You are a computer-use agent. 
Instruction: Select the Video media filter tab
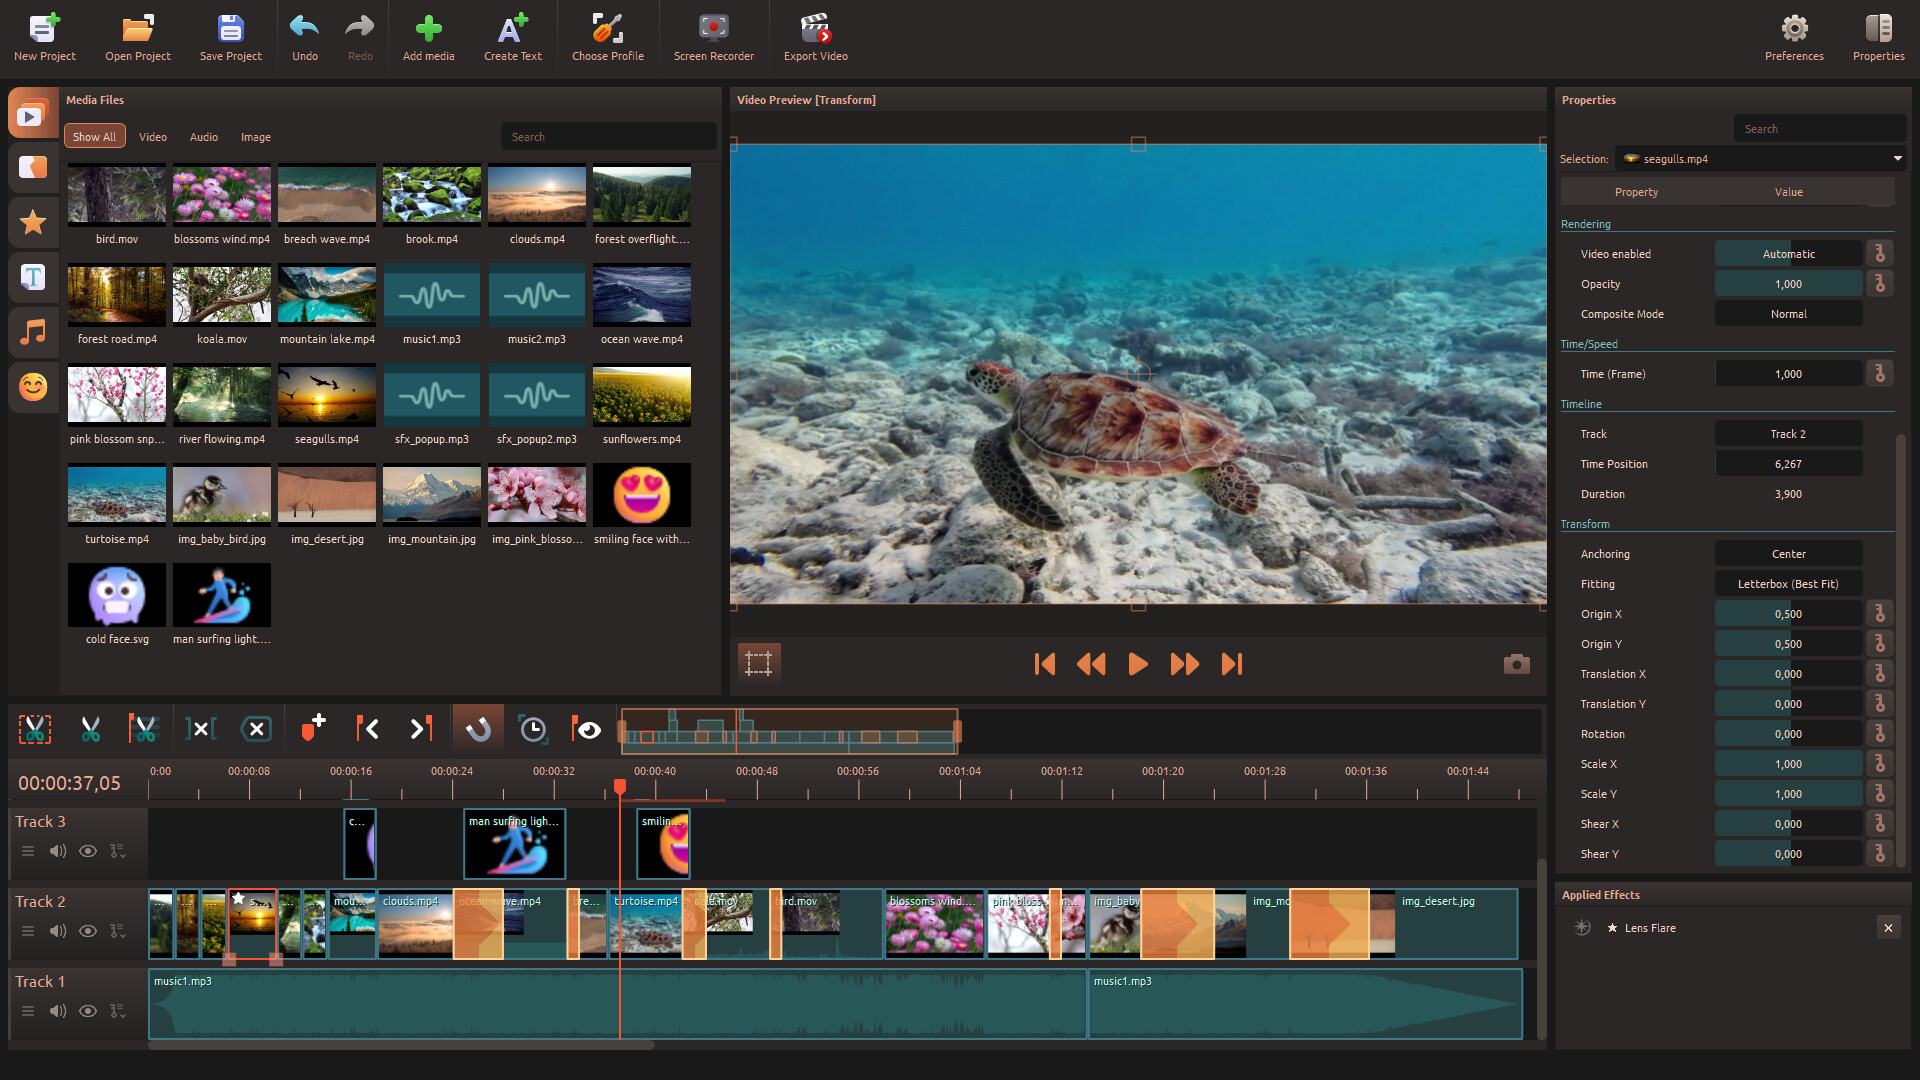click(153, 137)
